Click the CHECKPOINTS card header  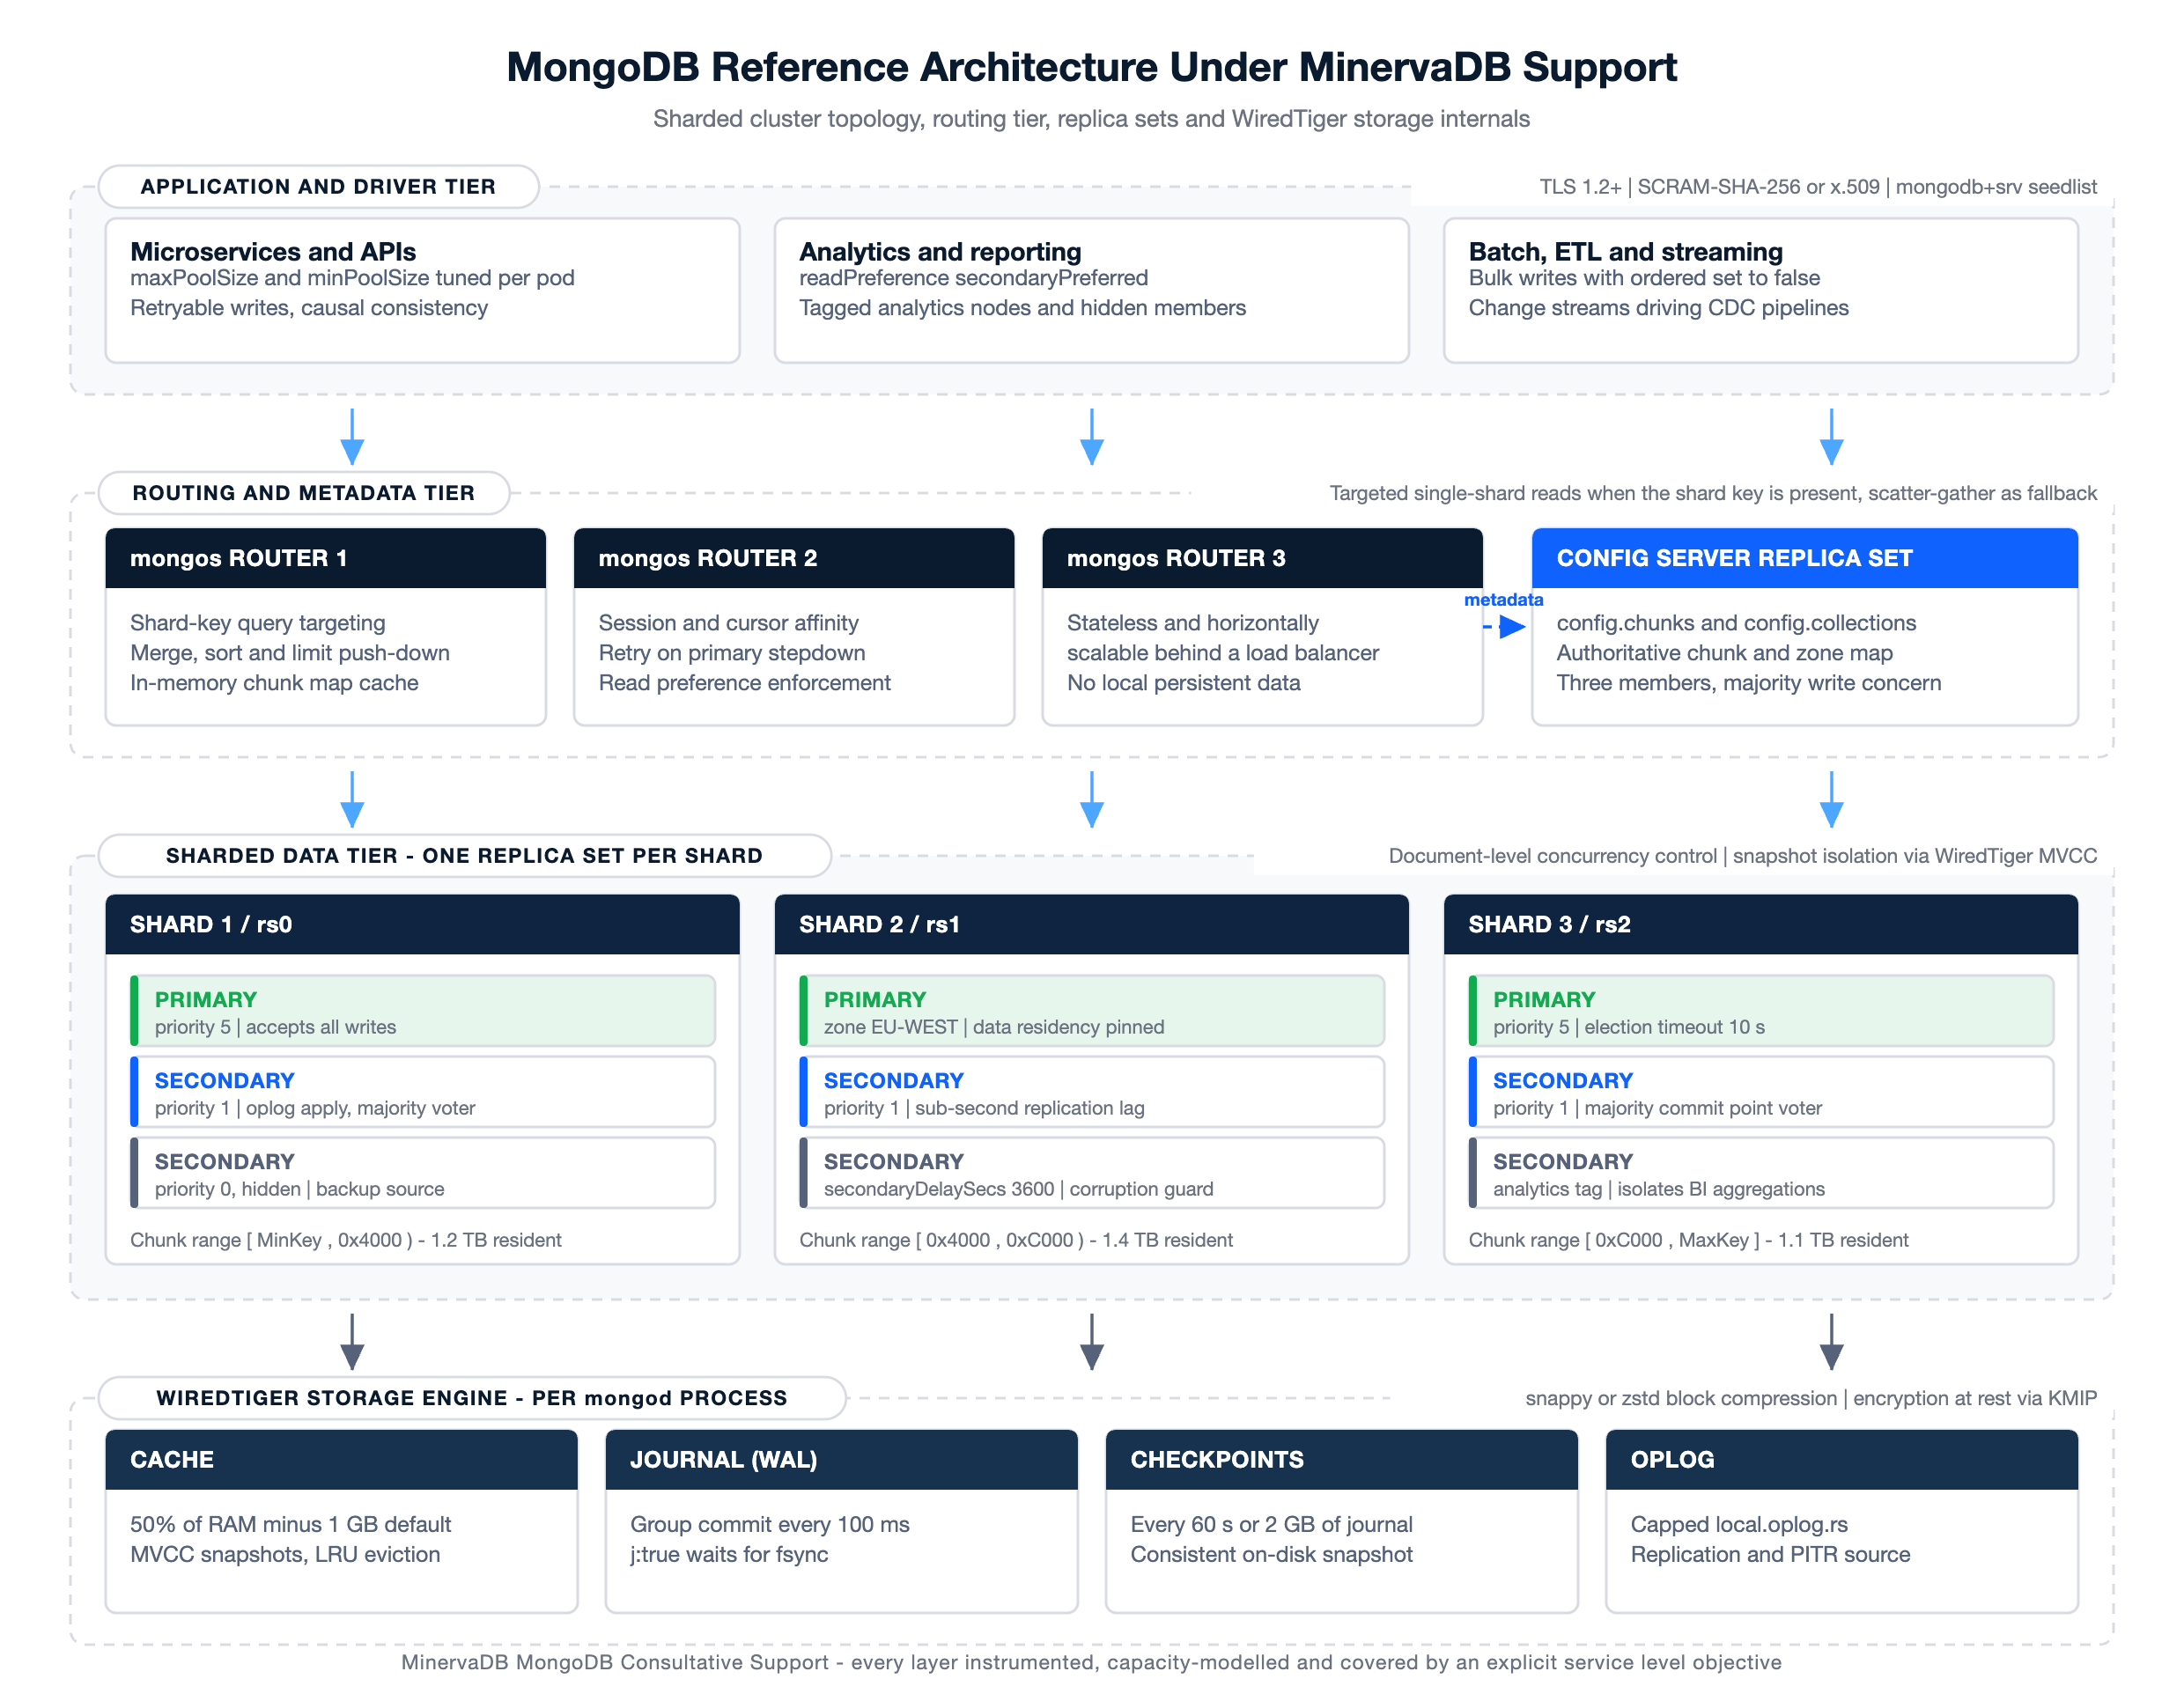(x=1341, y=1459)
